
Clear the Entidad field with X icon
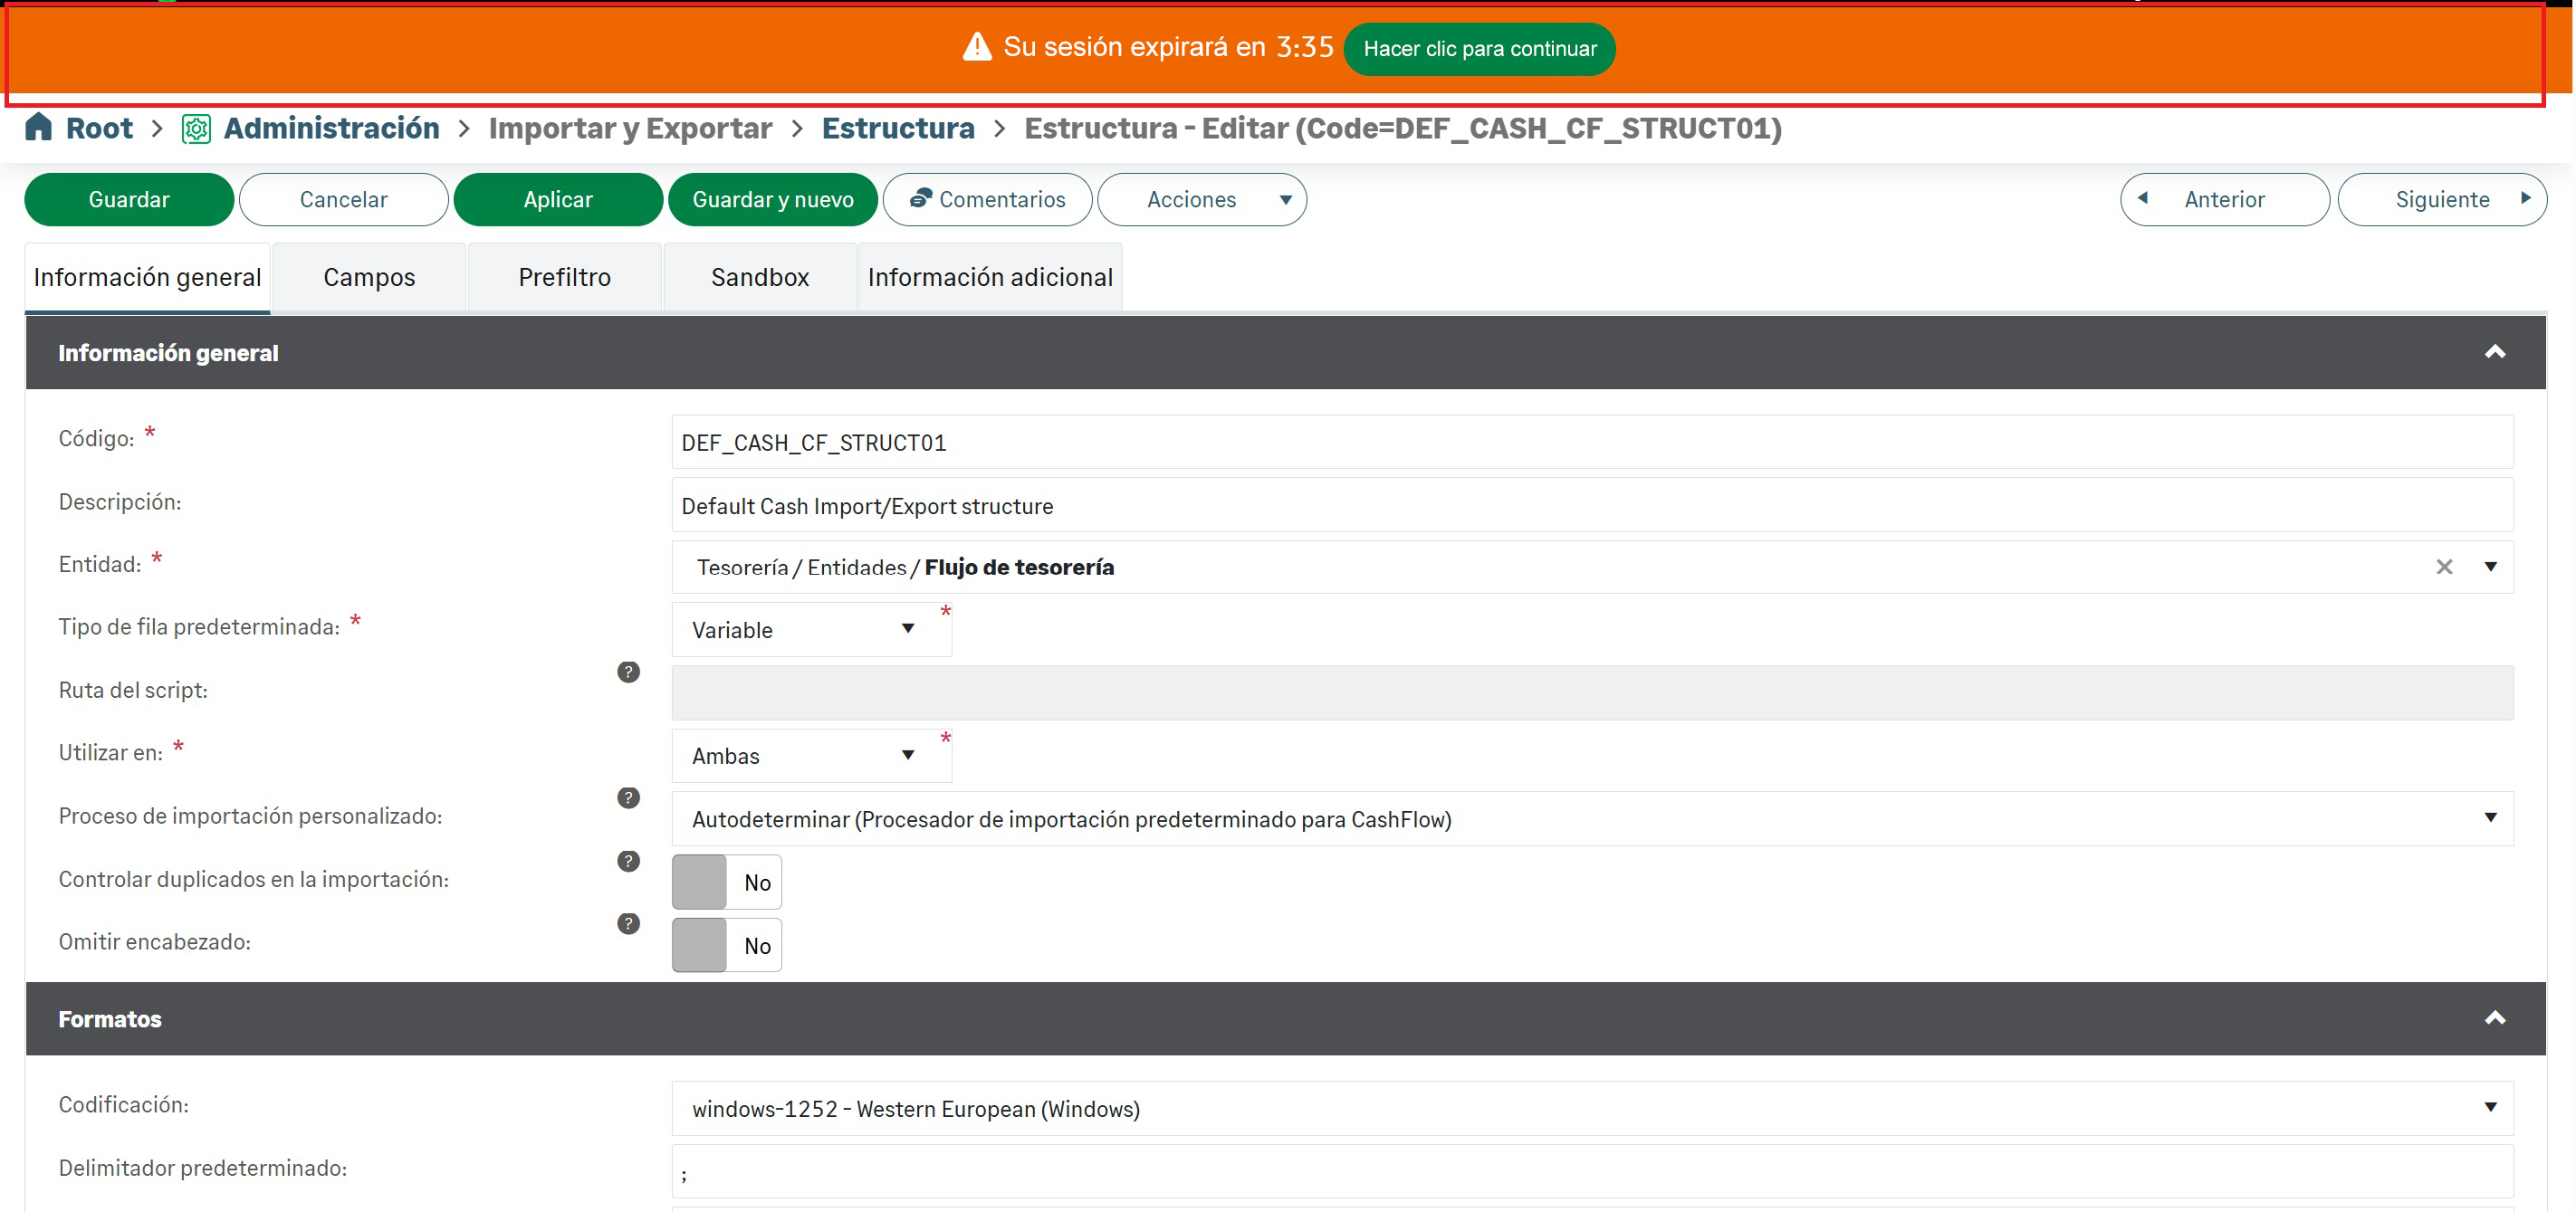(2444, 567)
